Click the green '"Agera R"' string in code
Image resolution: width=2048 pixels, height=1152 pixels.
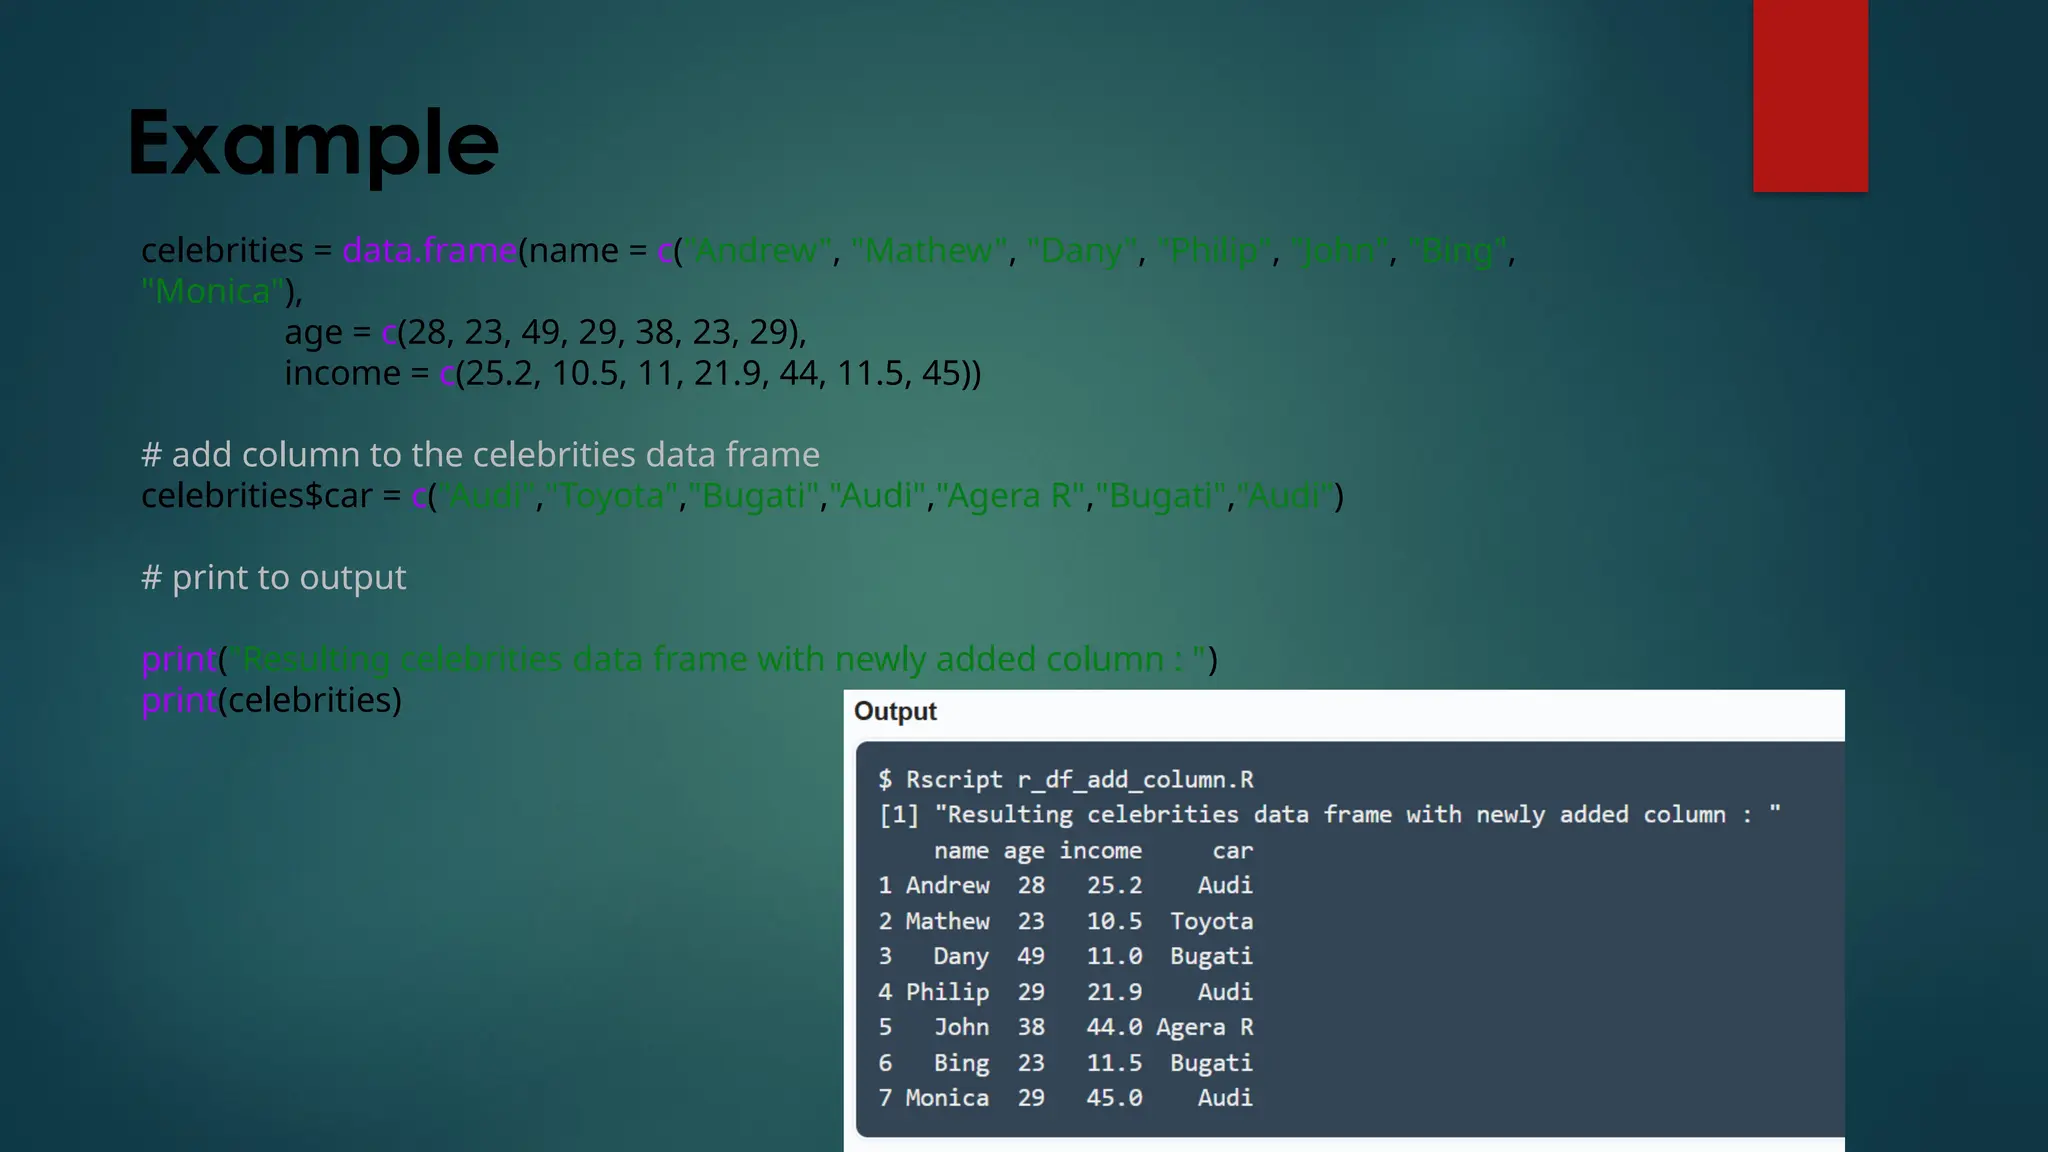pos(1010,496)
